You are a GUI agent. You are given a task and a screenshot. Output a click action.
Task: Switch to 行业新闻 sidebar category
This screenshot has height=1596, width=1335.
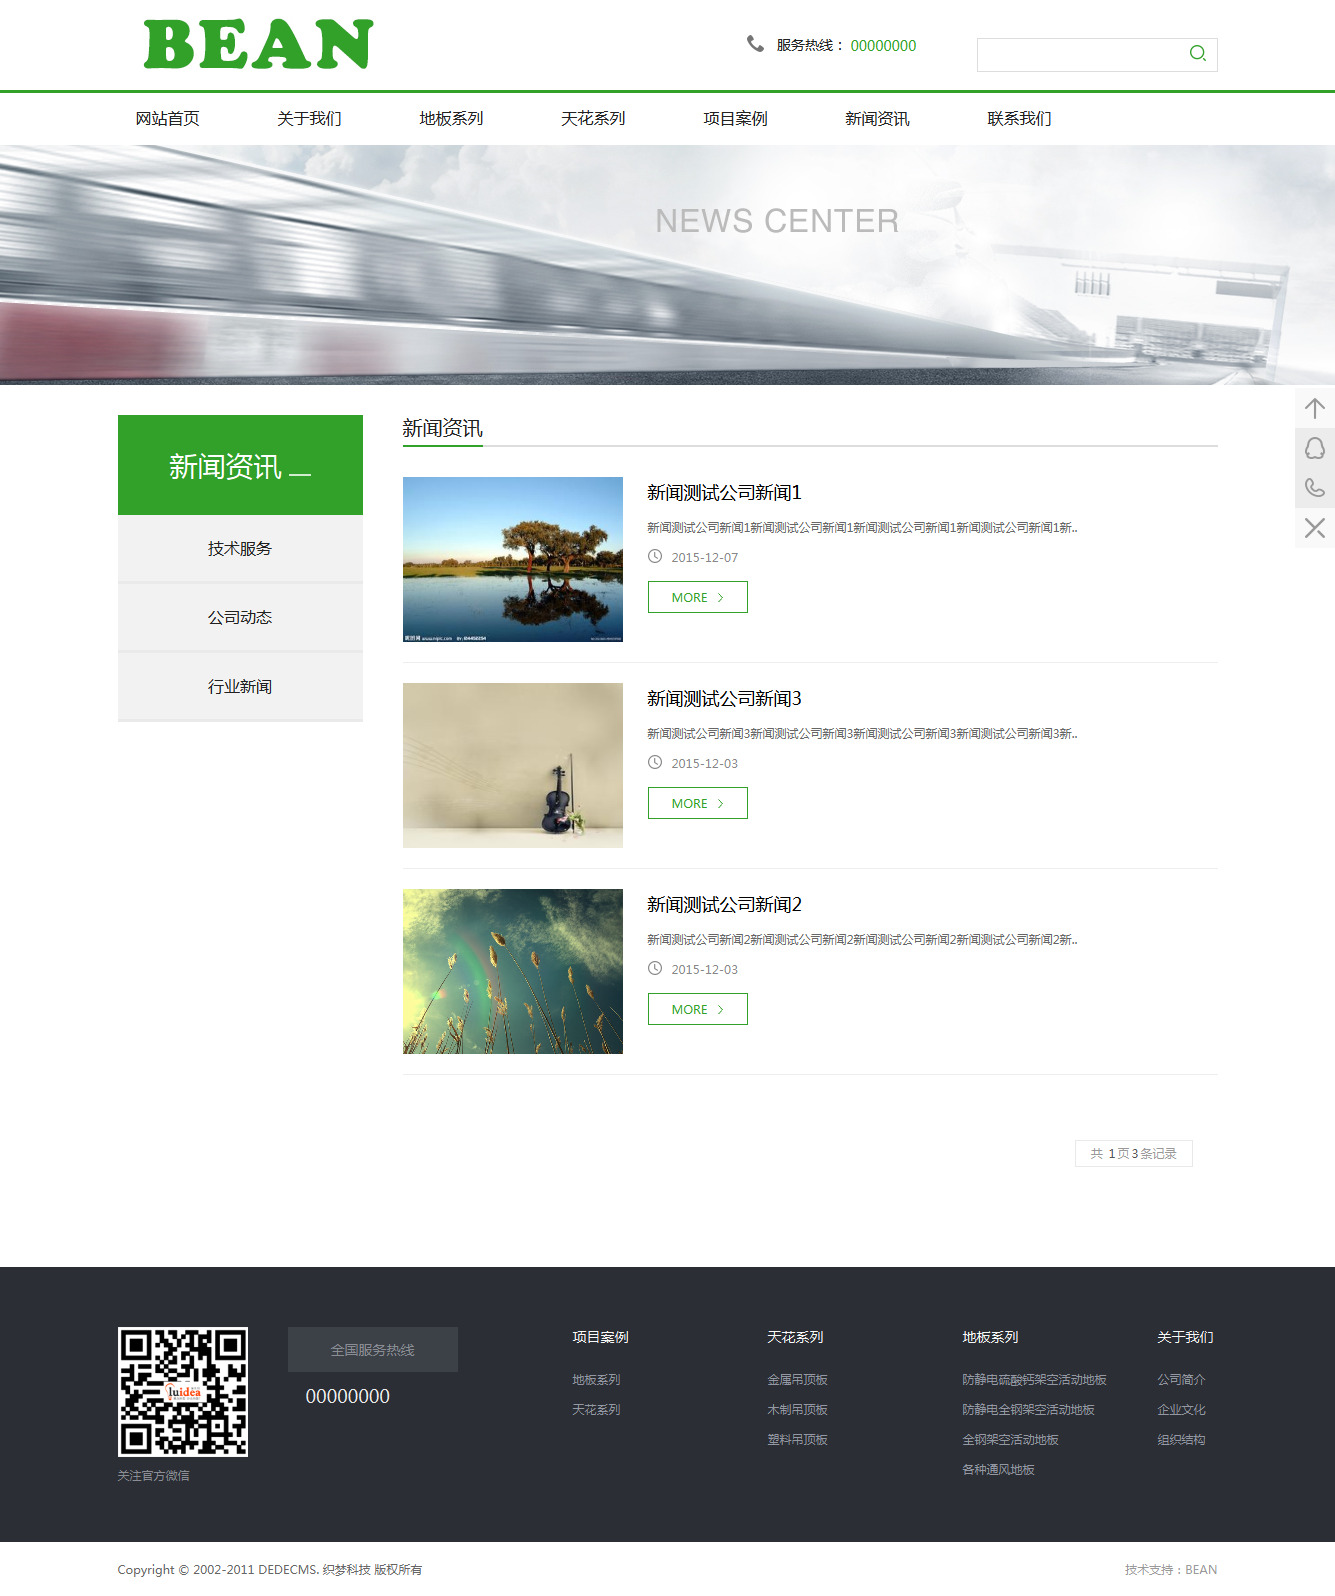pyautogui.click(x=240, y=687)
